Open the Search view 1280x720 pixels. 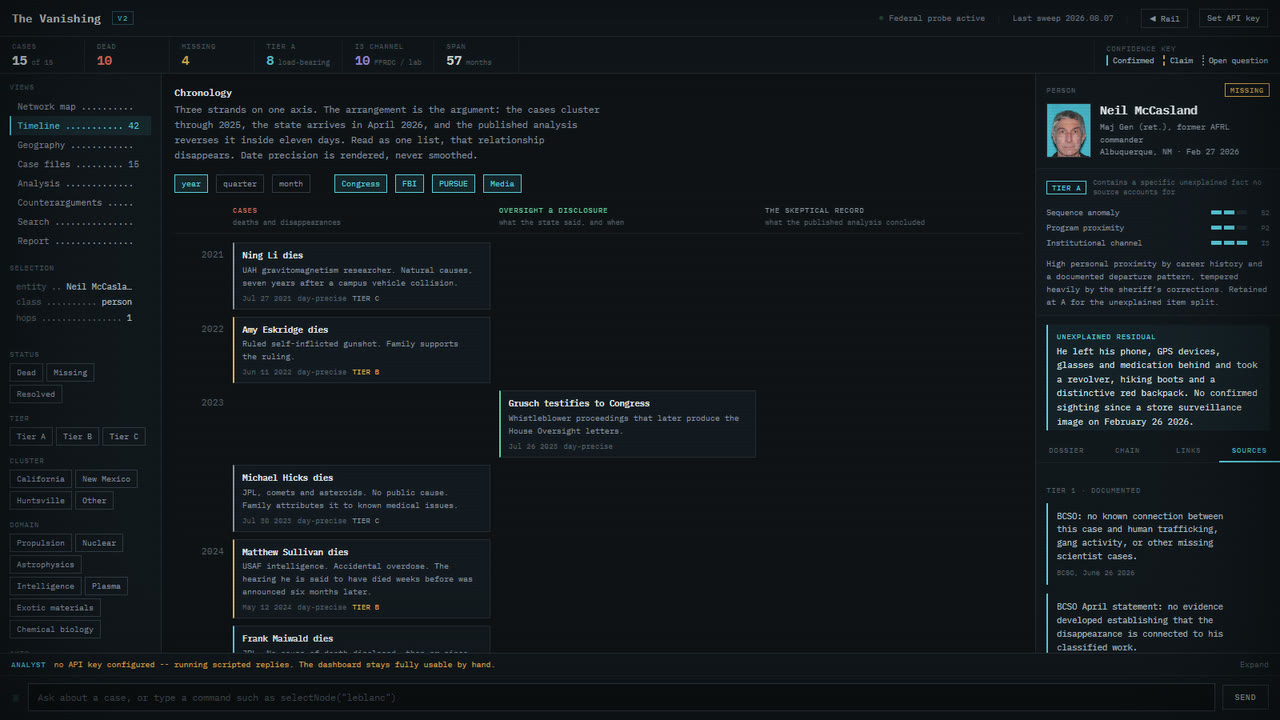[80, 222]
